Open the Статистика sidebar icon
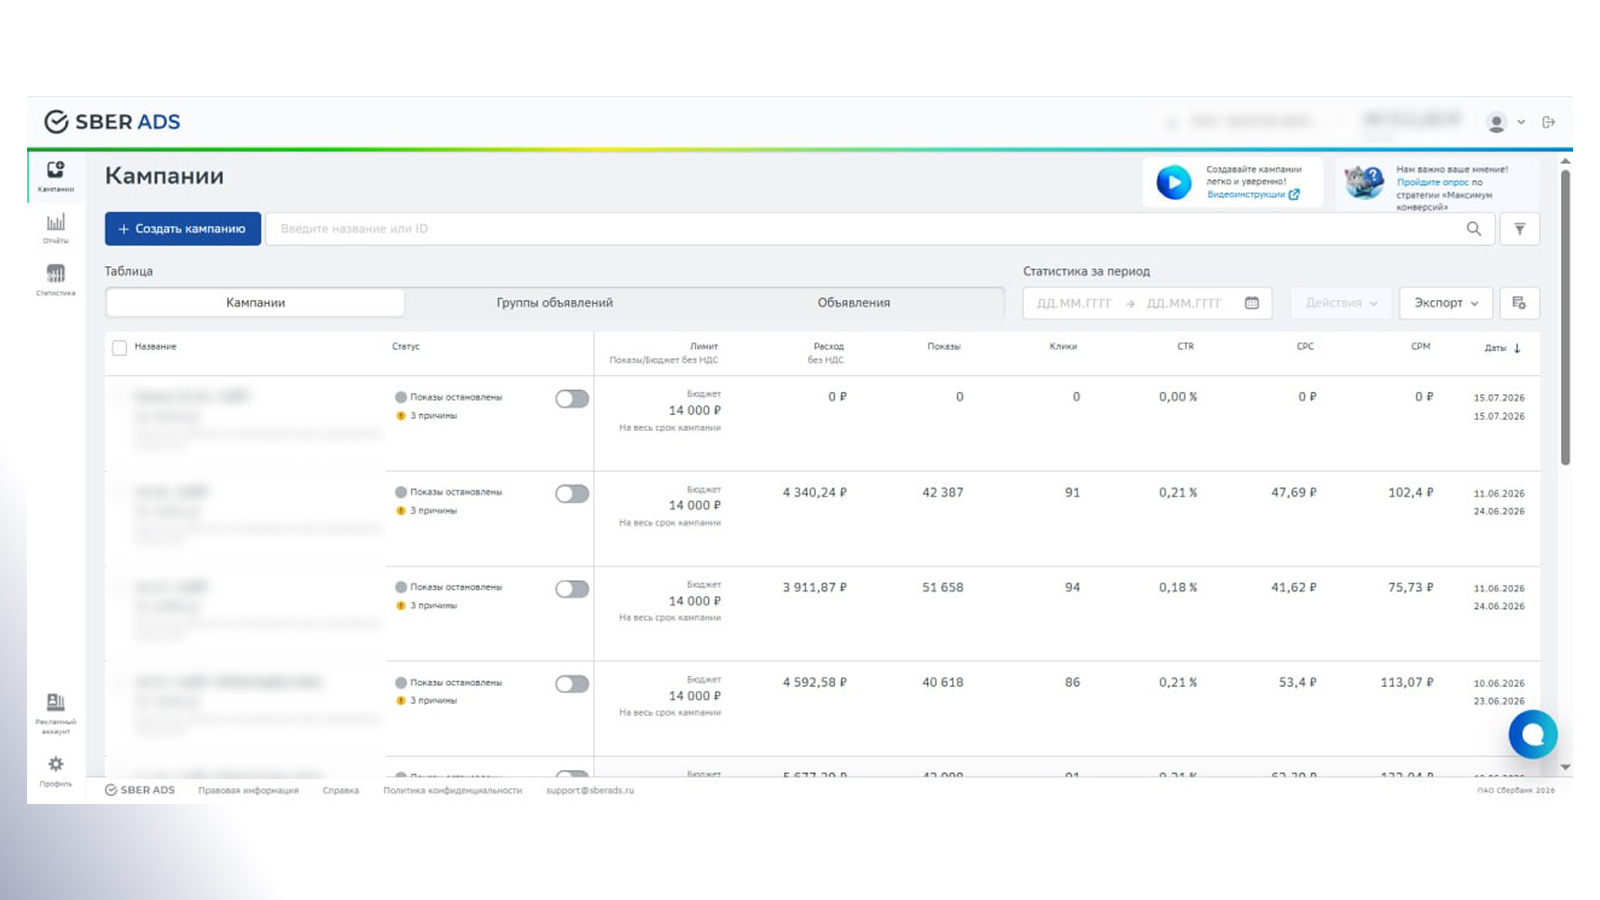The image size is (1600, 900). pyautogui.click(x=55, y=280)
